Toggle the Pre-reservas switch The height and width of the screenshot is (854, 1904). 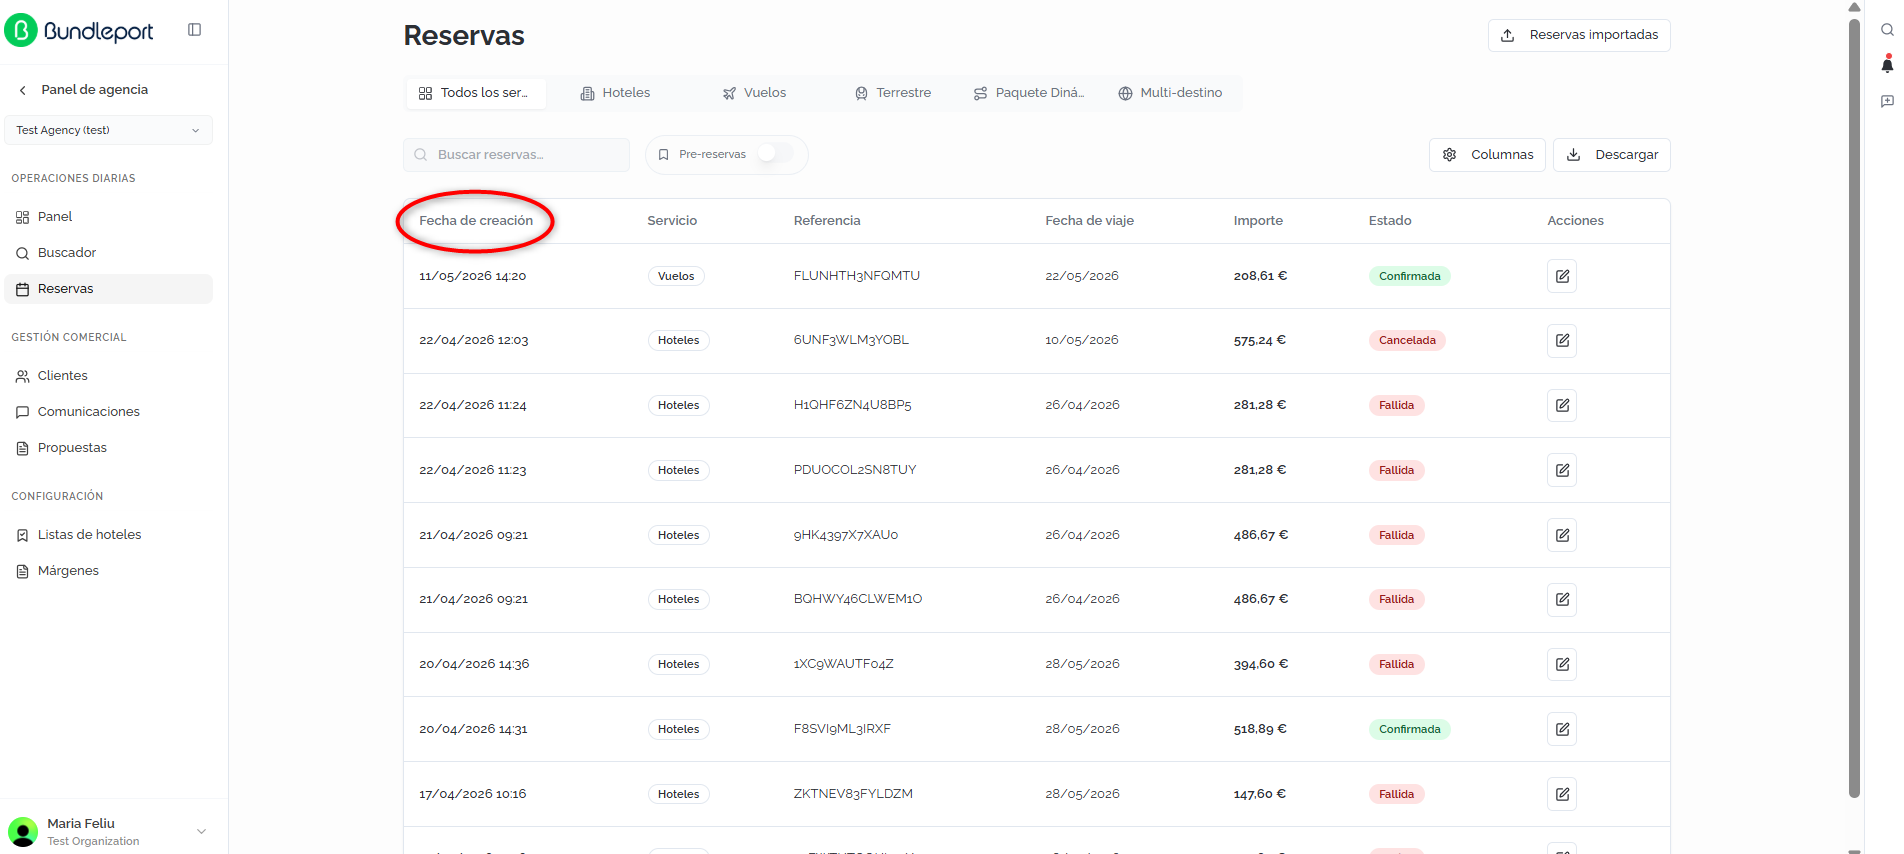point(775,154)
